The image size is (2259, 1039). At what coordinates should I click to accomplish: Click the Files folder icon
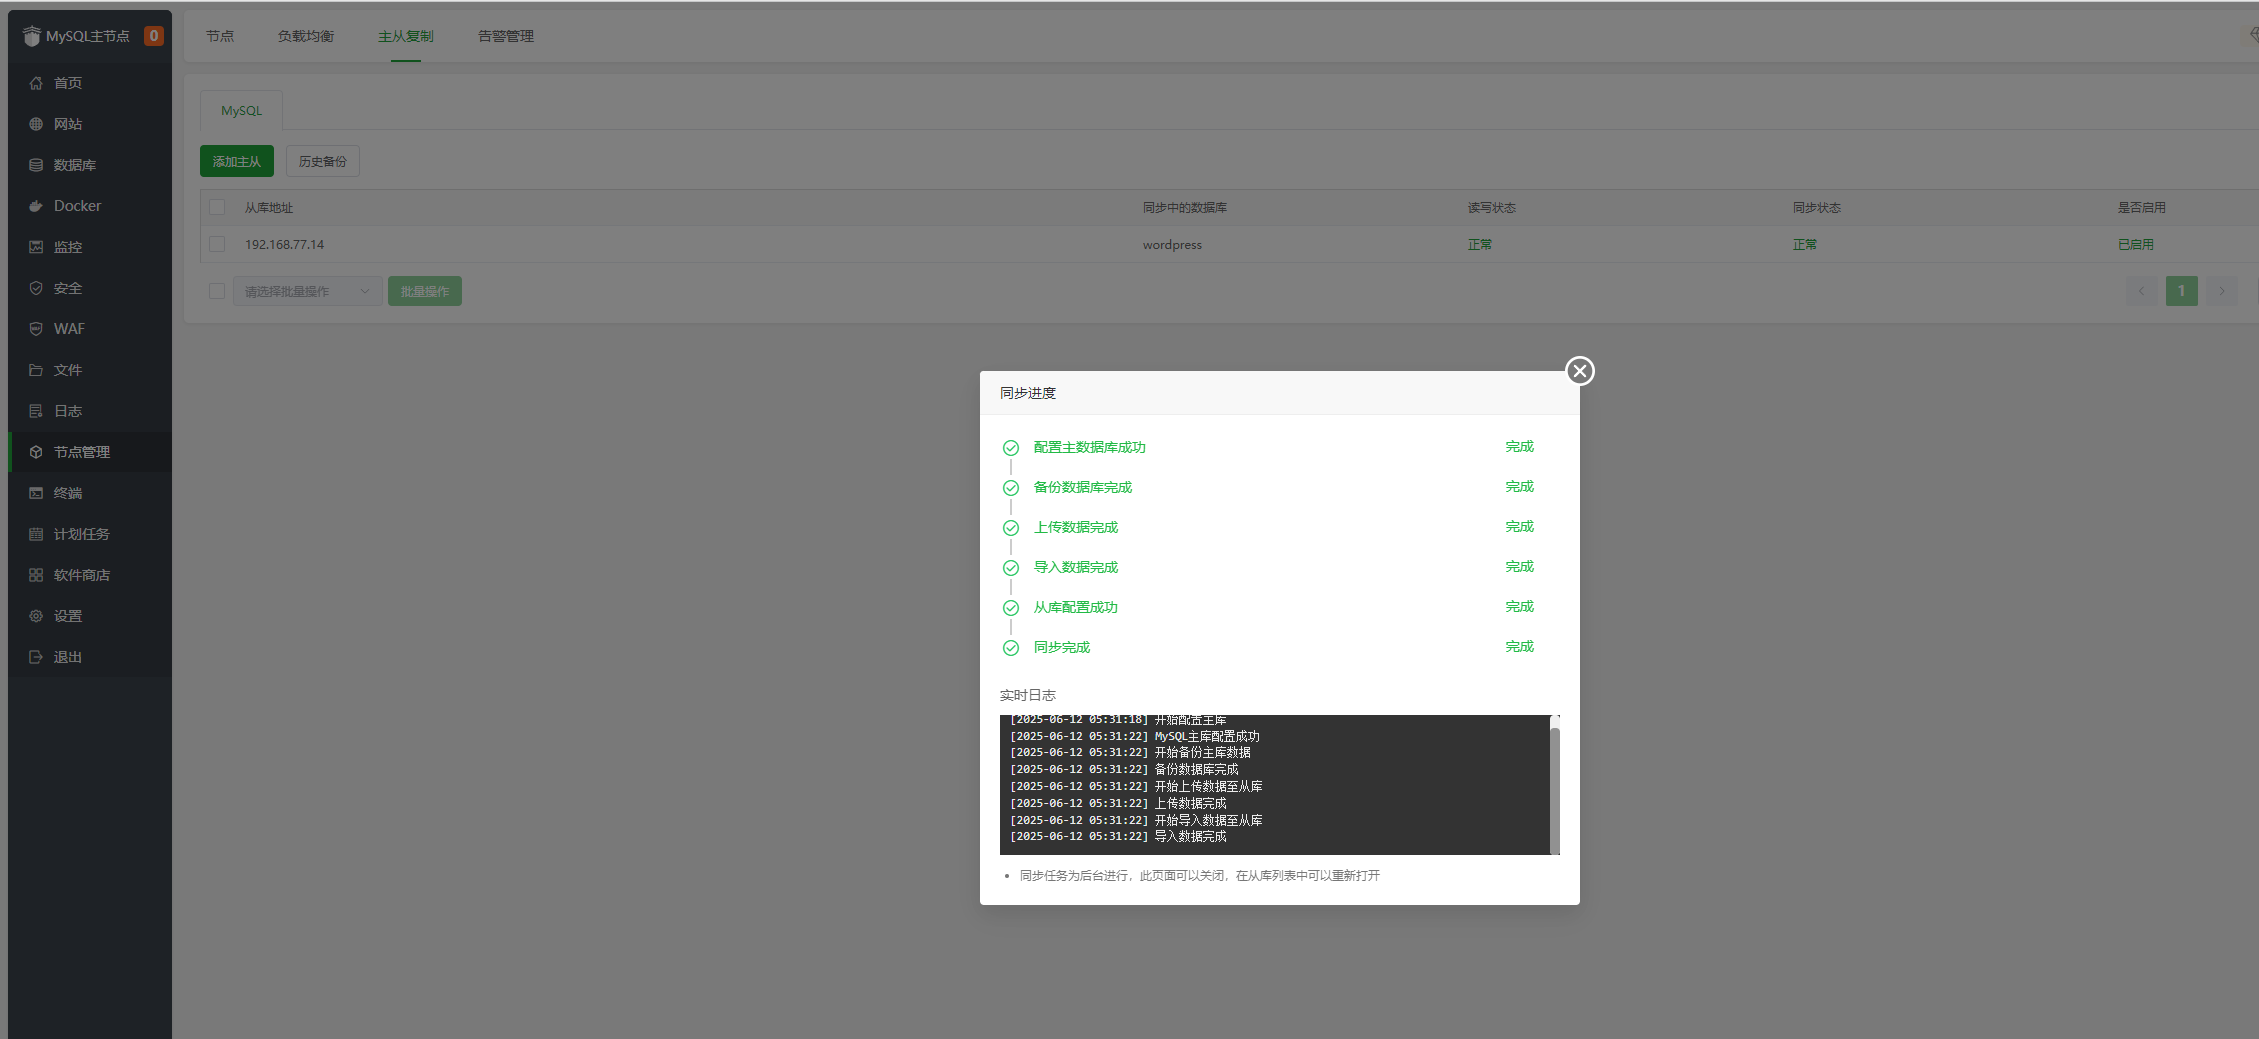point(36,370)
